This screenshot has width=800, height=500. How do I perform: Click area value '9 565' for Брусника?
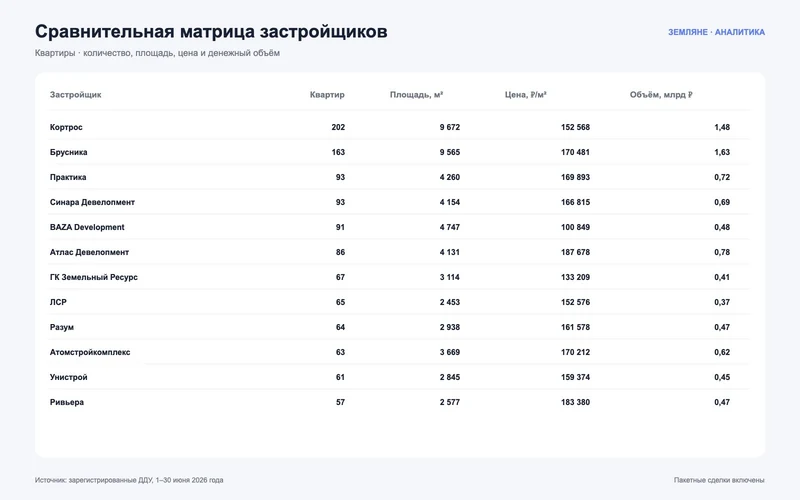(449, 152)
